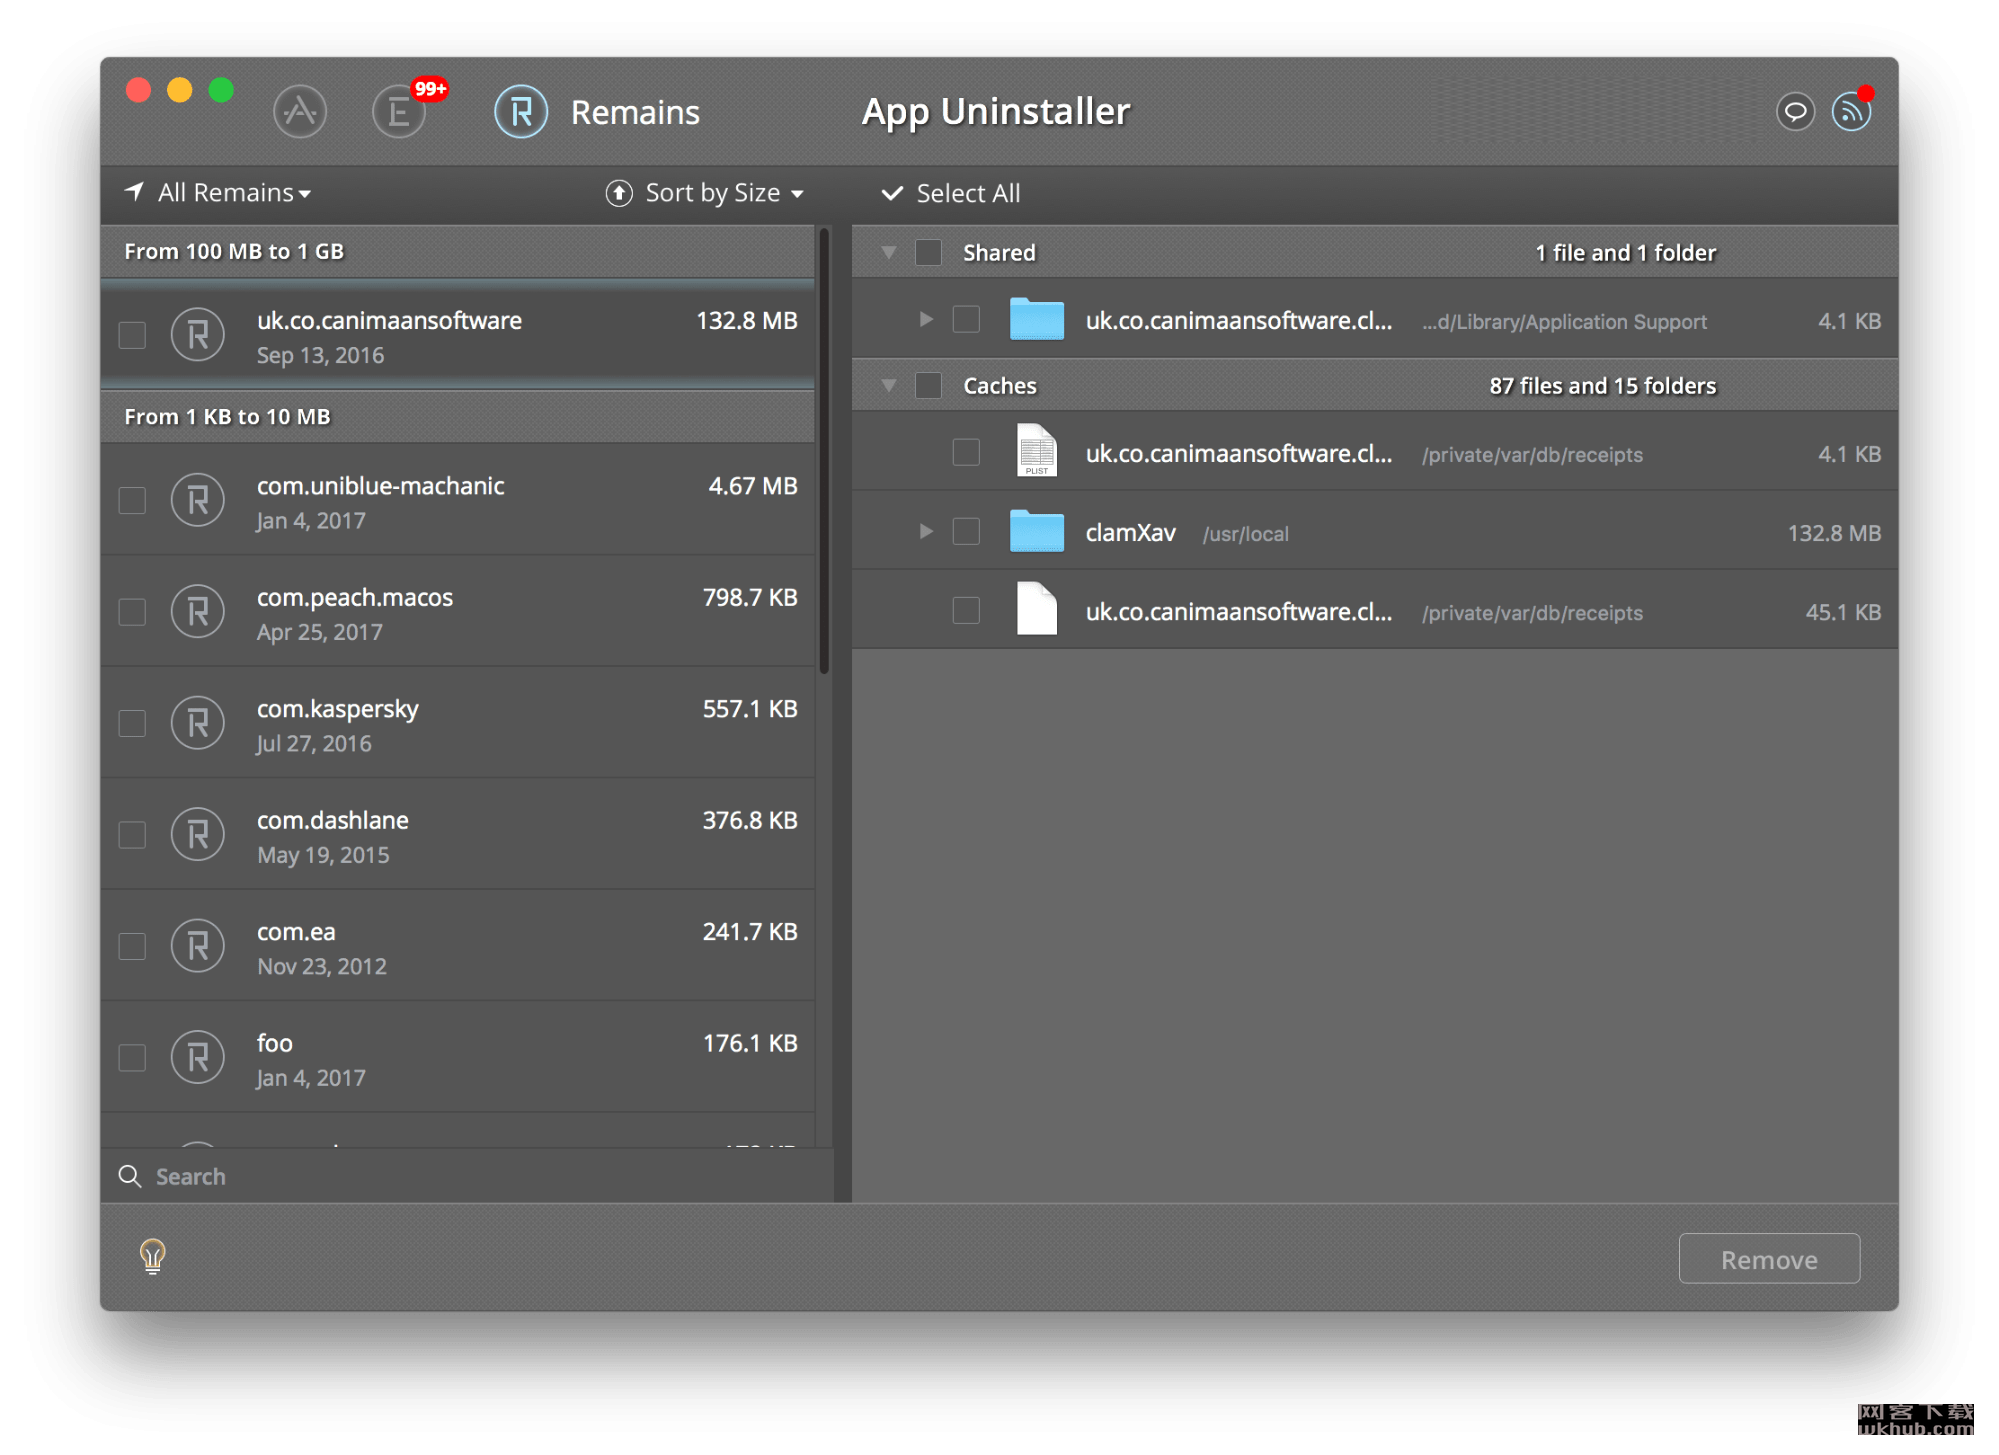Viewport: 1999px width, 1455px height.
Task: Click the R icon for com.uniblue-machanic
Action: [x=198, y=500]
